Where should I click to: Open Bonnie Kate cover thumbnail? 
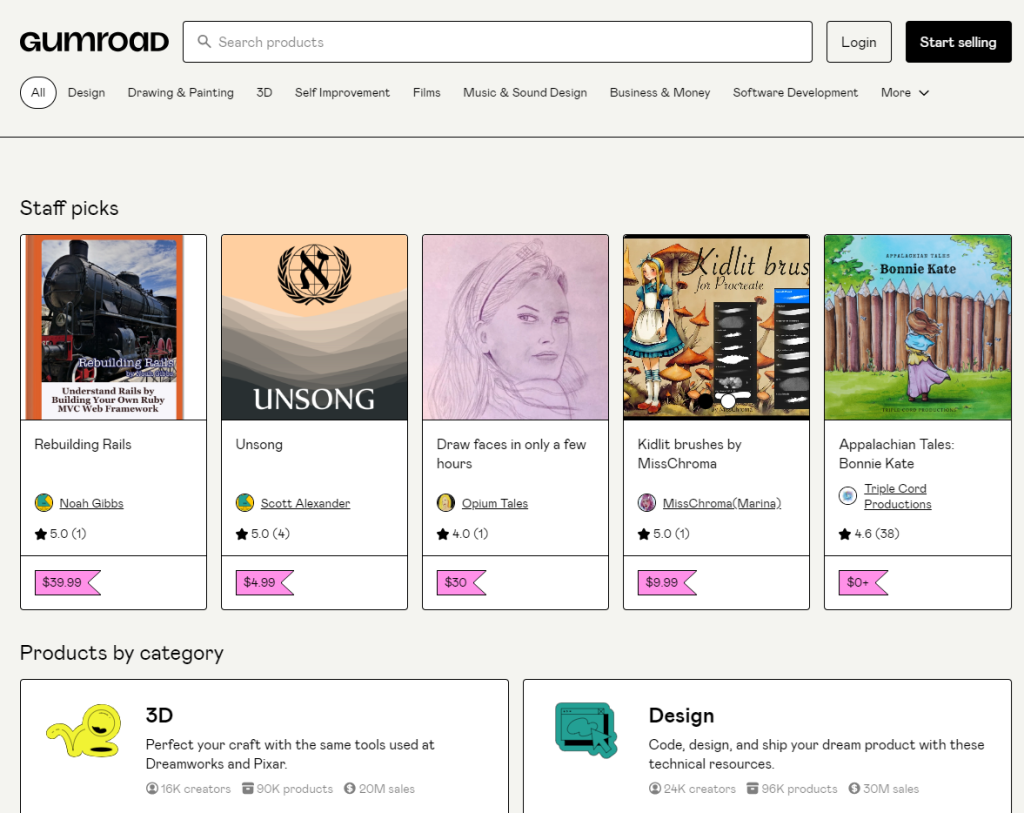click(x=918, y=327)
